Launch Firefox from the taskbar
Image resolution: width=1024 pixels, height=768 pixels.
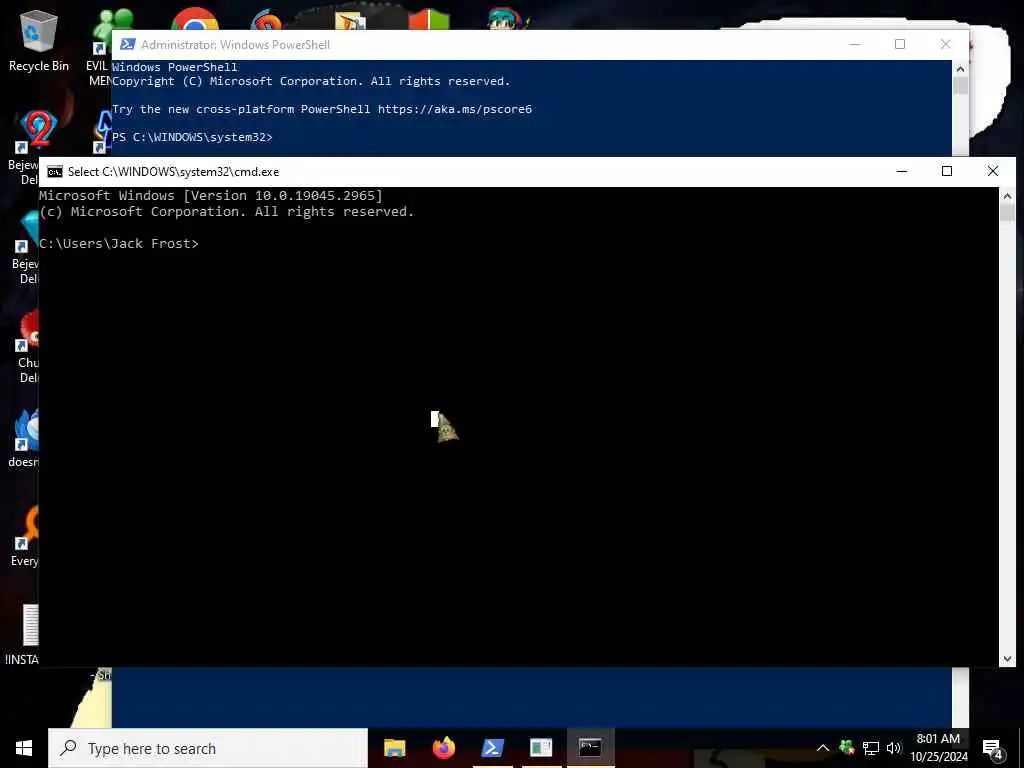pos(443,748)
